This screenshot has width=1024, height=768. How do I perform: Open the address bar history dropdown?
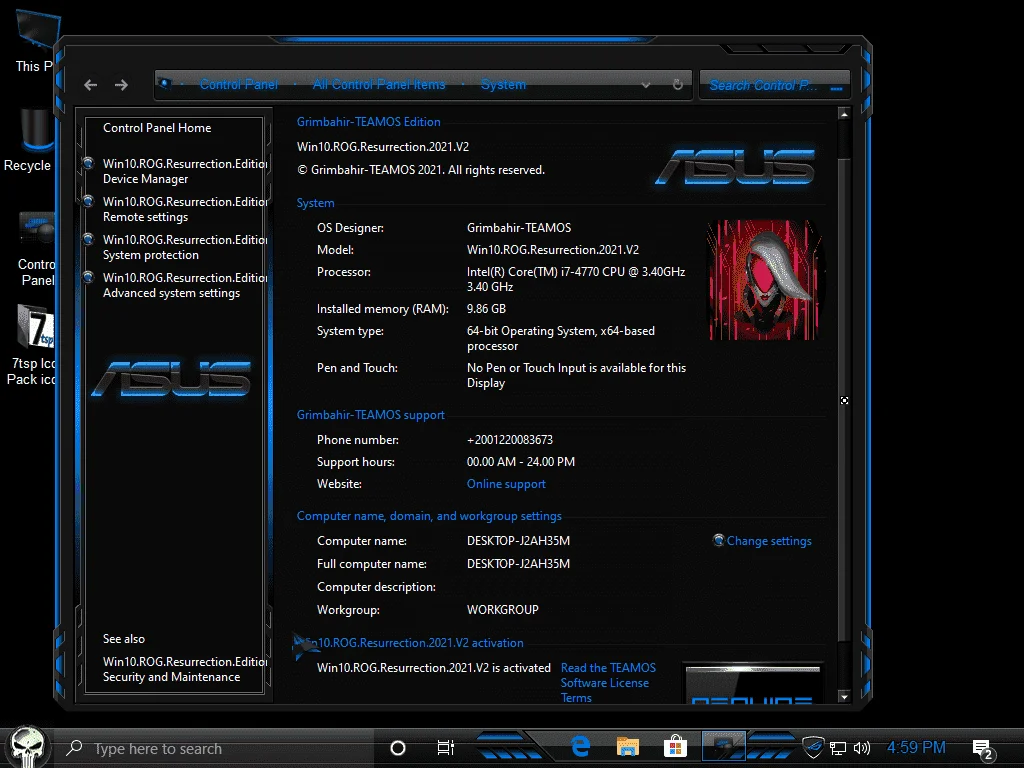tap(646, 85)
